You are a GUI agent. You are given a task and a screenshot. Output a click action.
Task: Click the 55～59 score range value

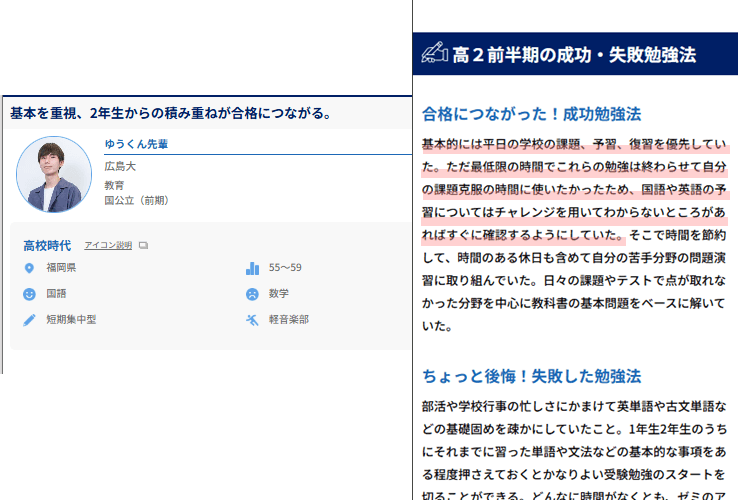[x=285, y=267]
